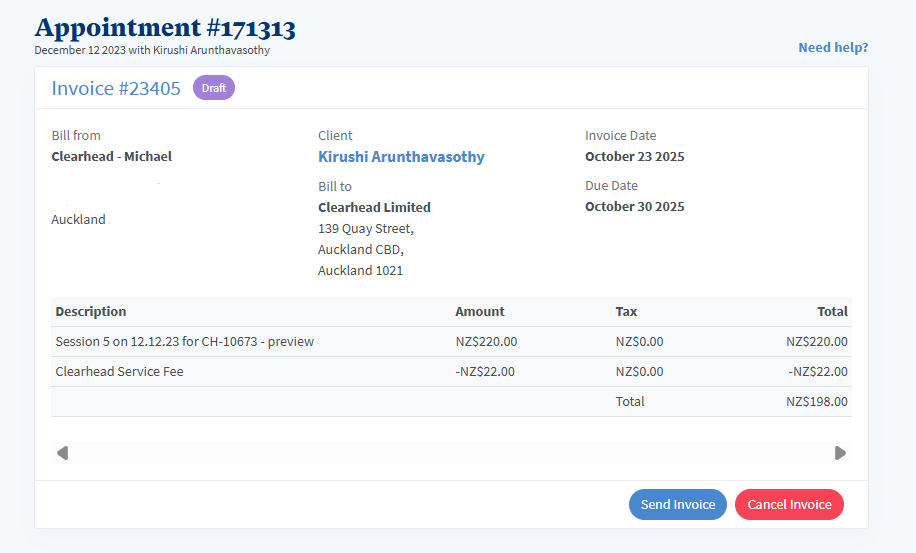Select the Clearhead Service Fee row
The width and height of the screenshot is (916, 553).
(119, 372)
